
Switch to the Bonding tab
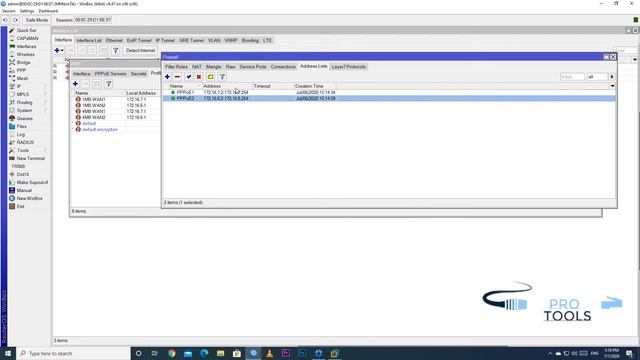click(x=250, y=40)
